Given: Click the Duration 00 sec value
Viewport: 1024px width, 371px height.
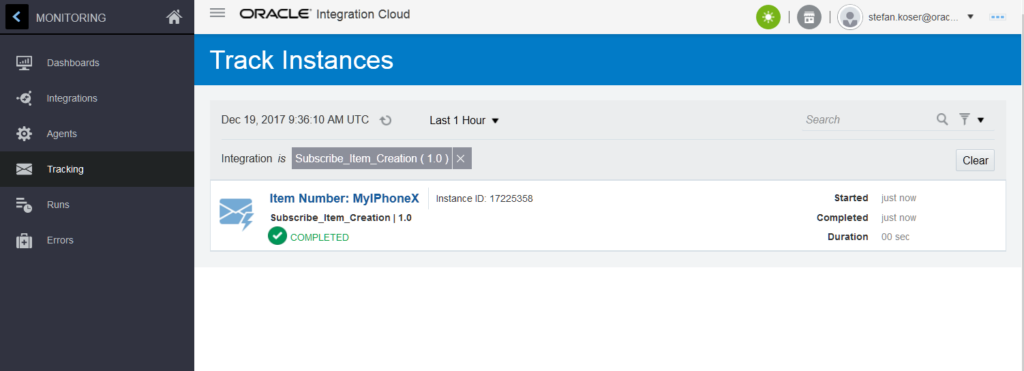Looking at the screenshot, I should pos(895,236).
